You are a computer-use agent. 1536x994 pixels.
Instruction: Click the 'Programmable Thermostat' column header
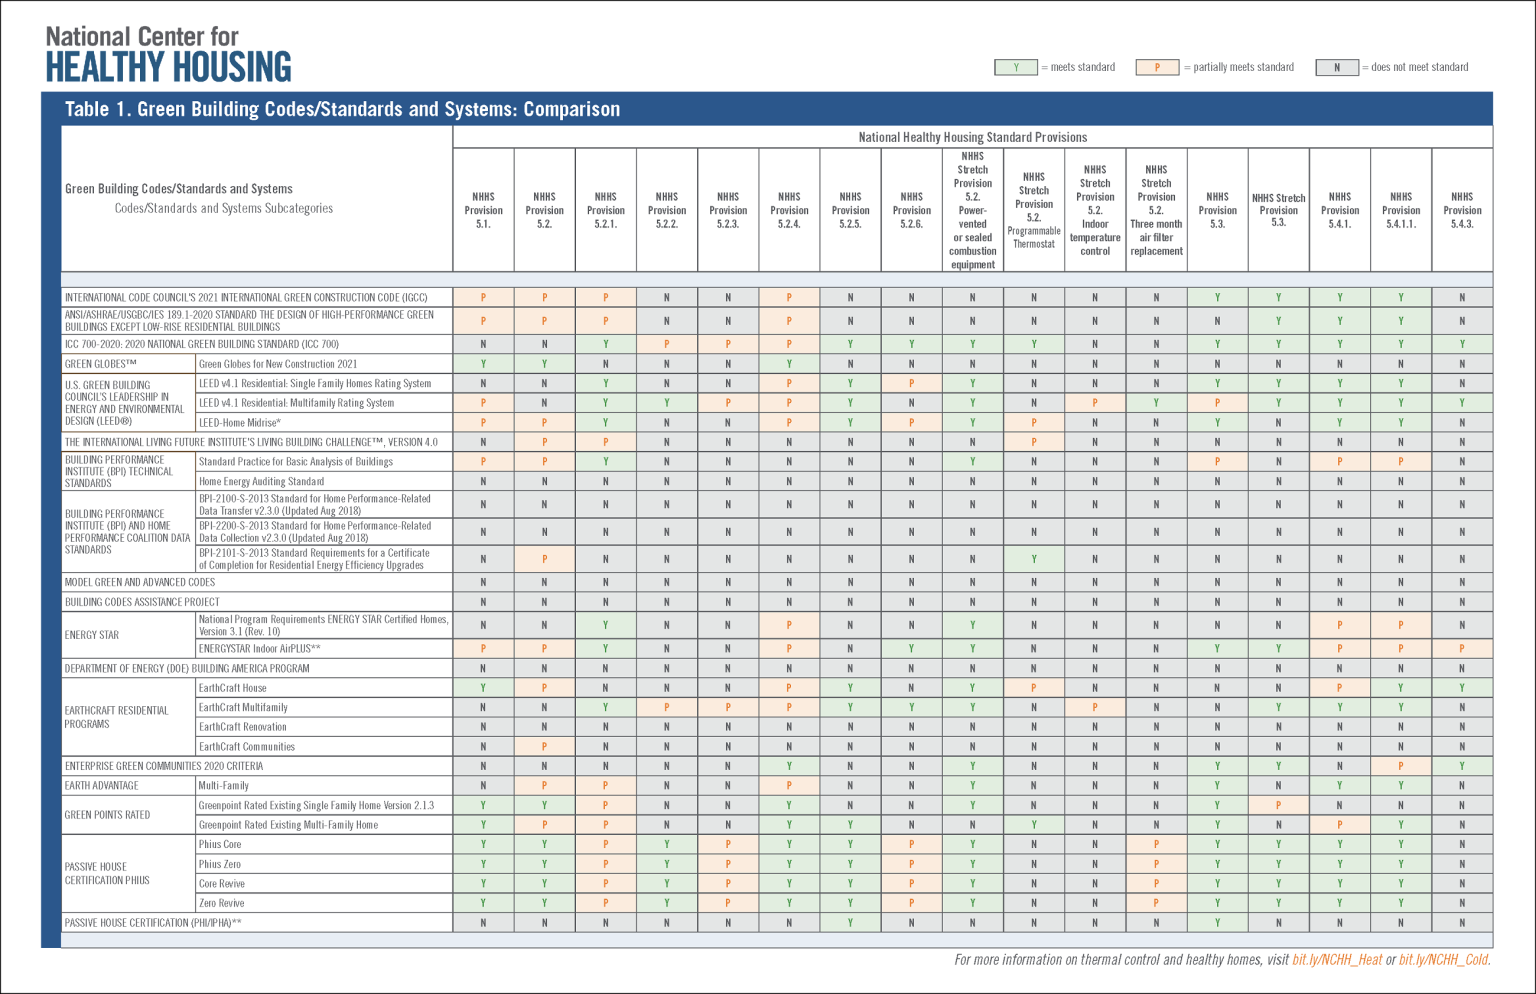[1034, 210]
